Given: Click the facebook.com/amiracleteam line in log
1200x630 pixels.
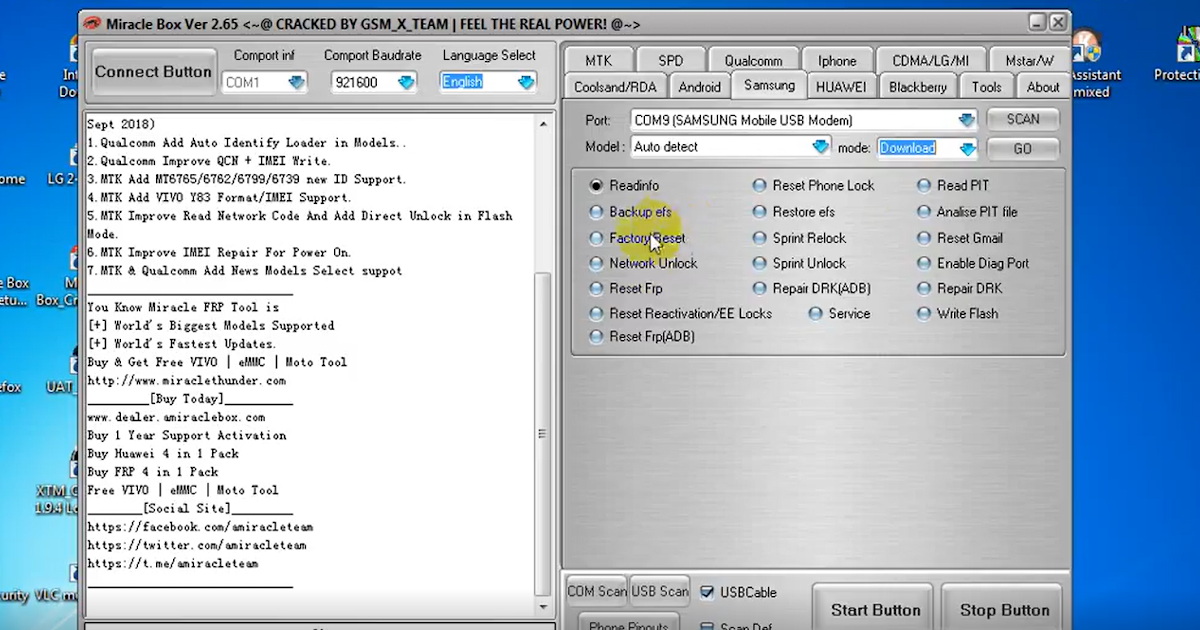Looking at the screenshot, I should (200, 527).
